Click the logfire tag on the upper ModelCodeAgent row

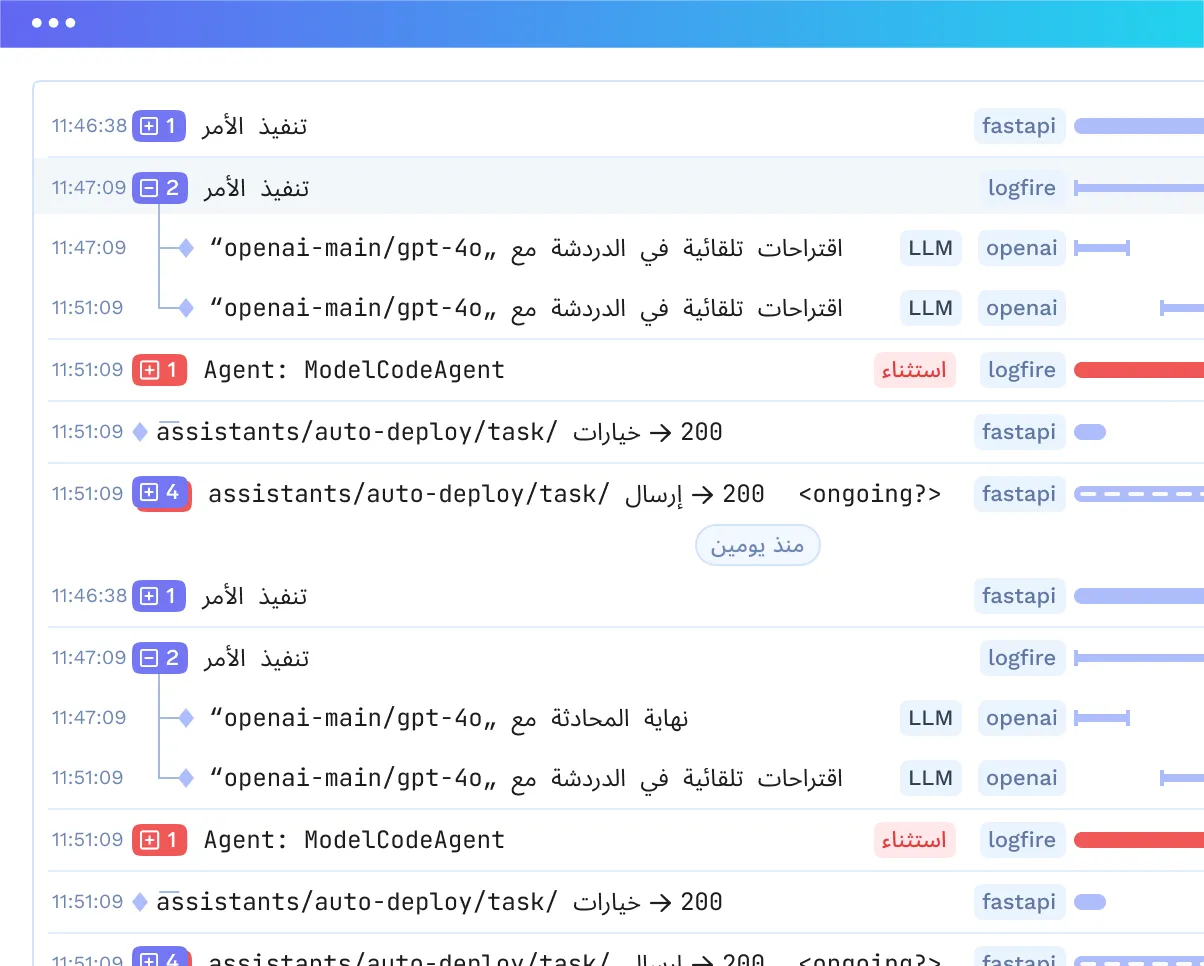(1022, 370)
